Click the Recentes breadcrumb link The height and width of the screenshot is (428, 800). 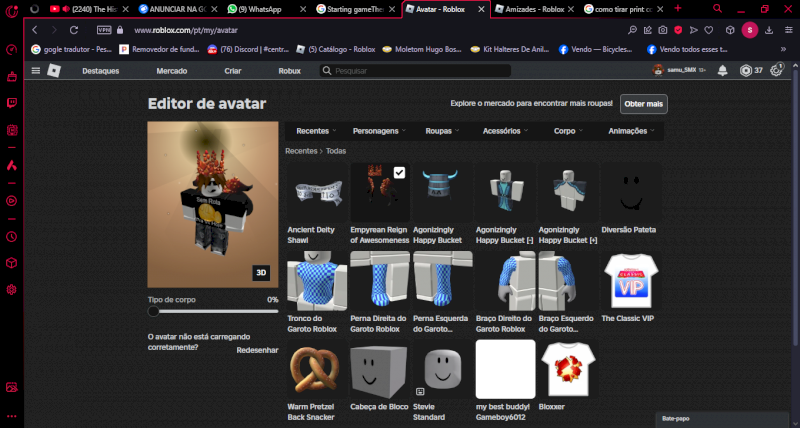click(x=301, y=151)
